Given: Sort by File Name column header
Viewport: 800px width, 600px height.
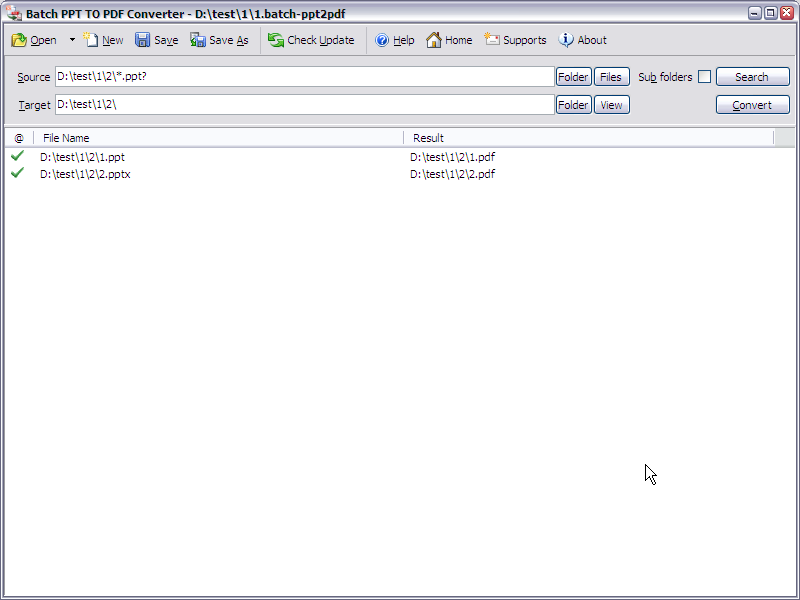Looking at the screenshot, I should coord(218,138).
